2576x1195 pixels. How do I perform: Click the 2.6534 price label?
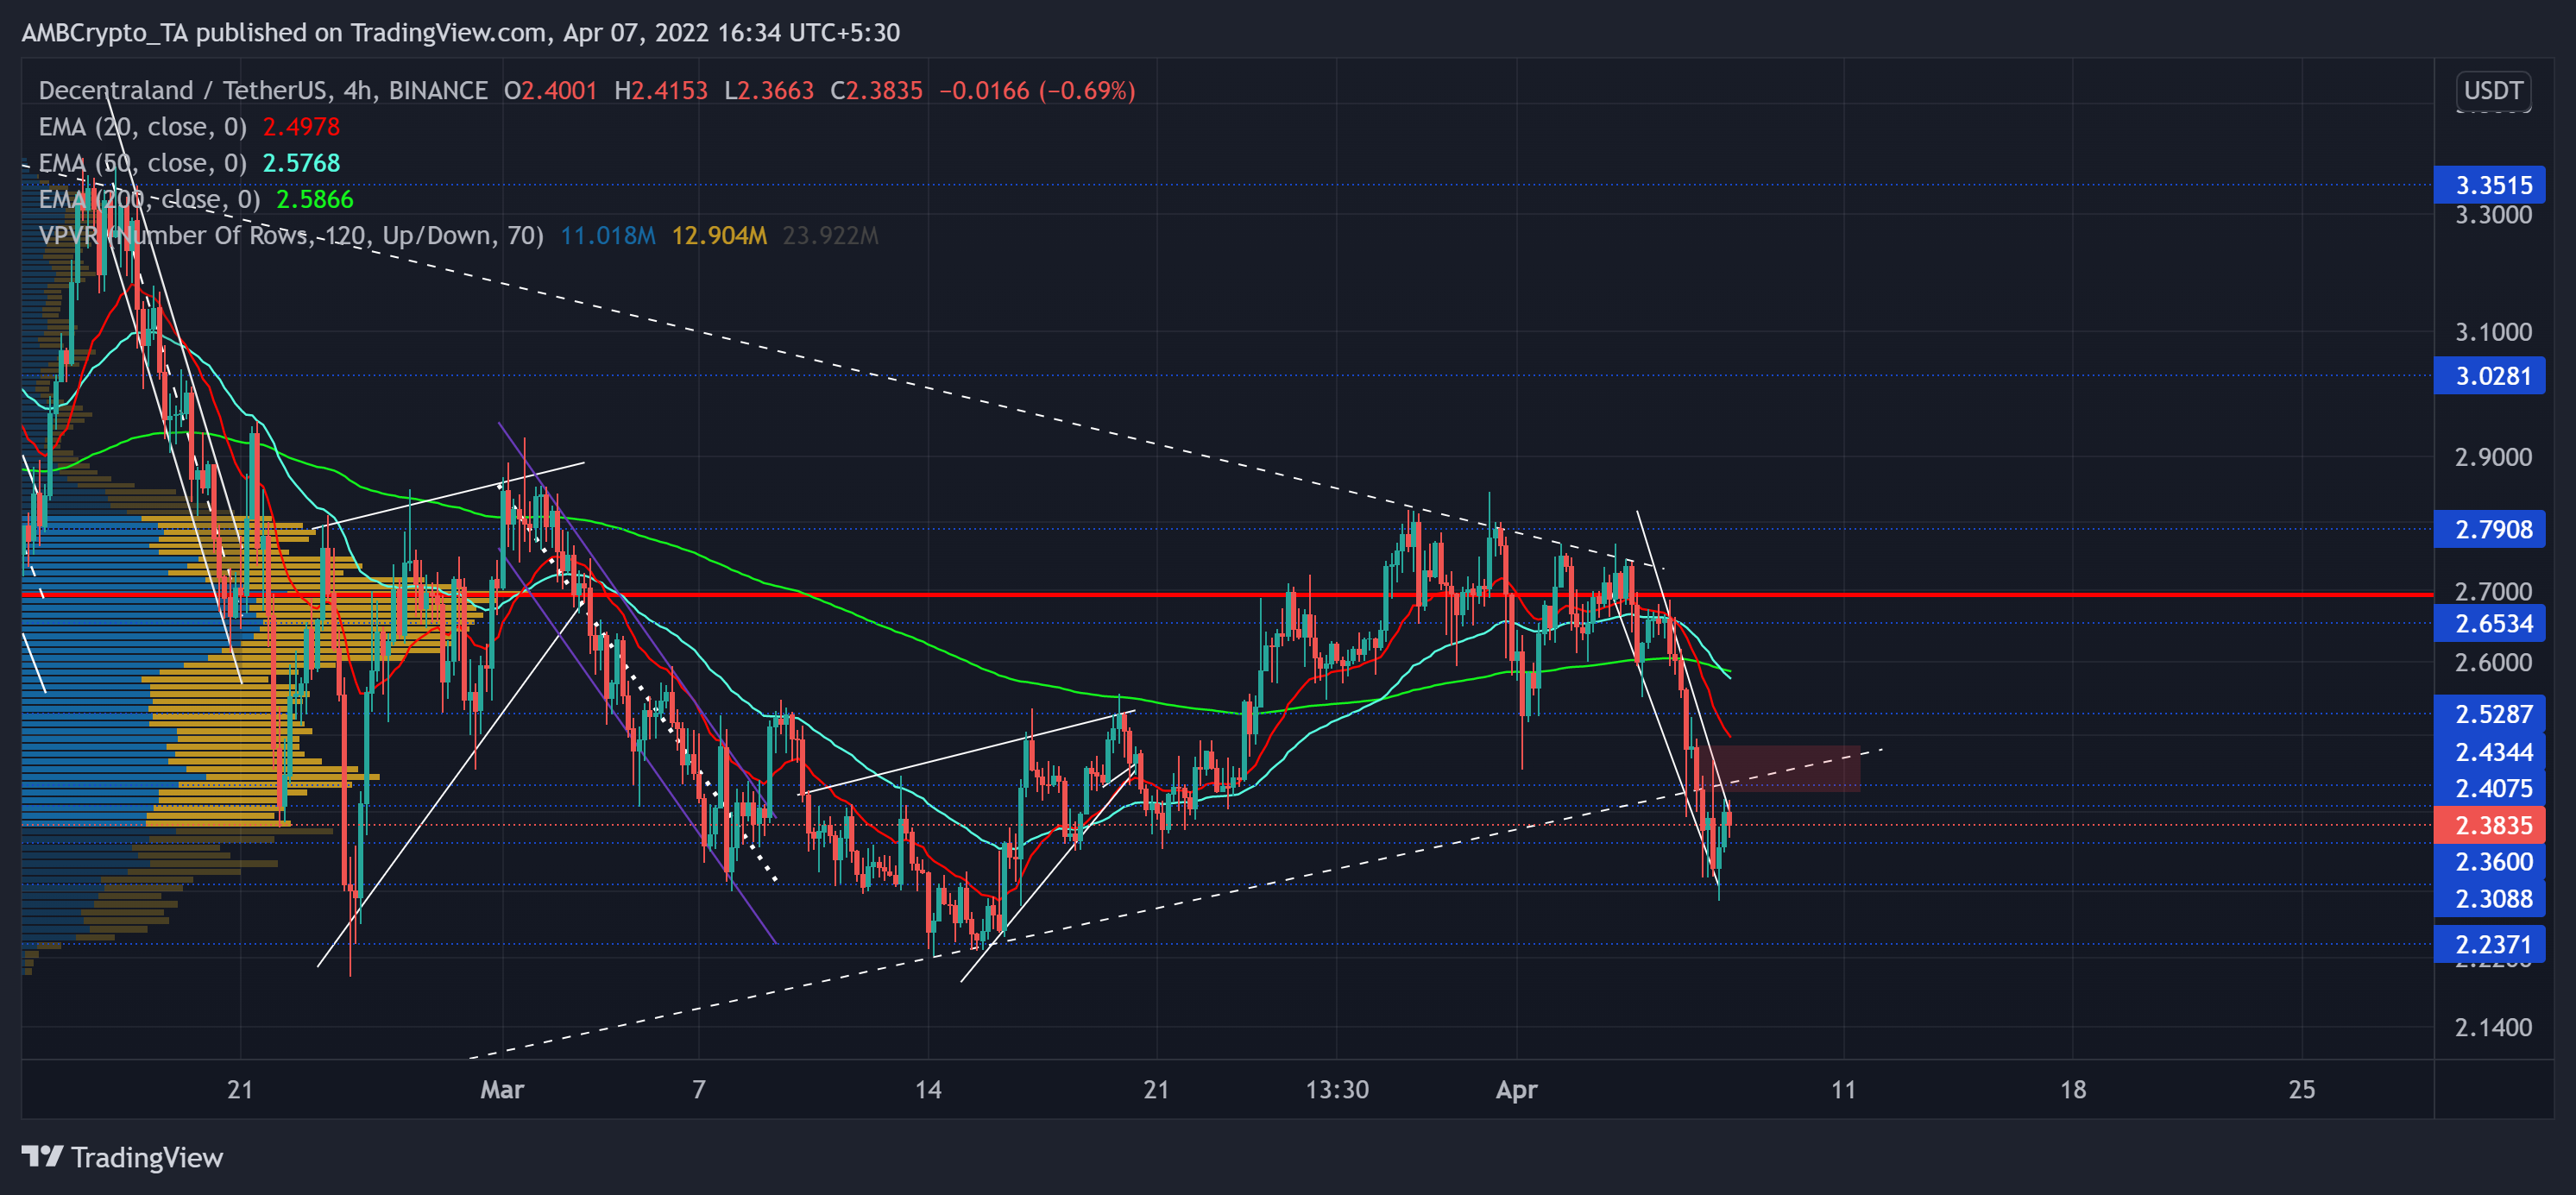(x=2489, y=624)
